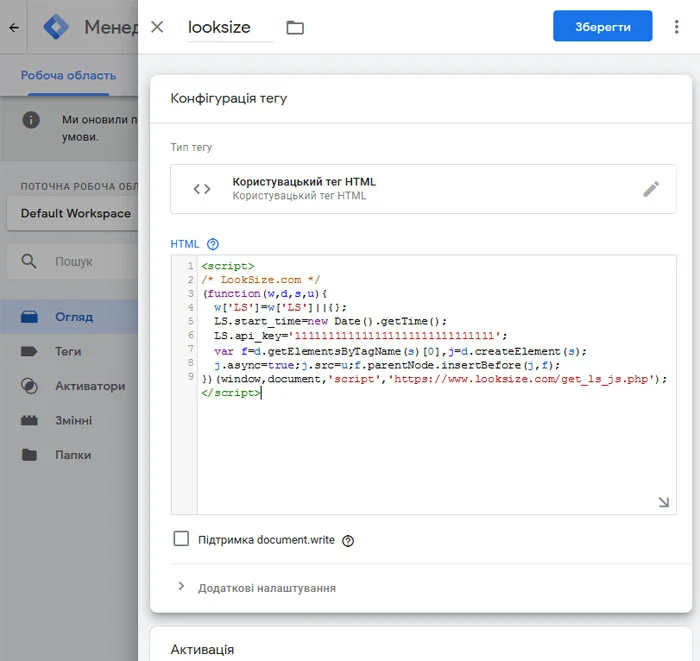Click the Огляд briefcase icon
The image size is (700, 661).
tap(29, 317)
